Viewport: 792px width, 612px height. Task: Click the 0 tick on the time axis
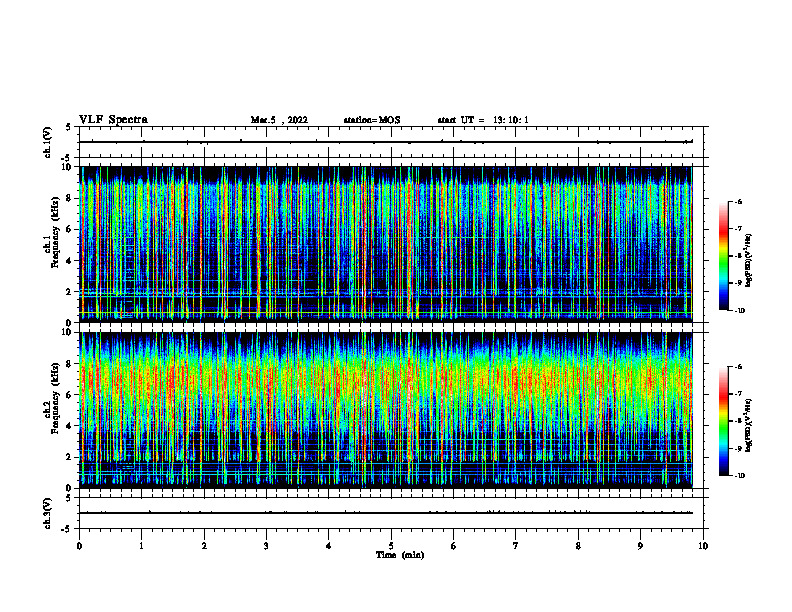point(79,546)
